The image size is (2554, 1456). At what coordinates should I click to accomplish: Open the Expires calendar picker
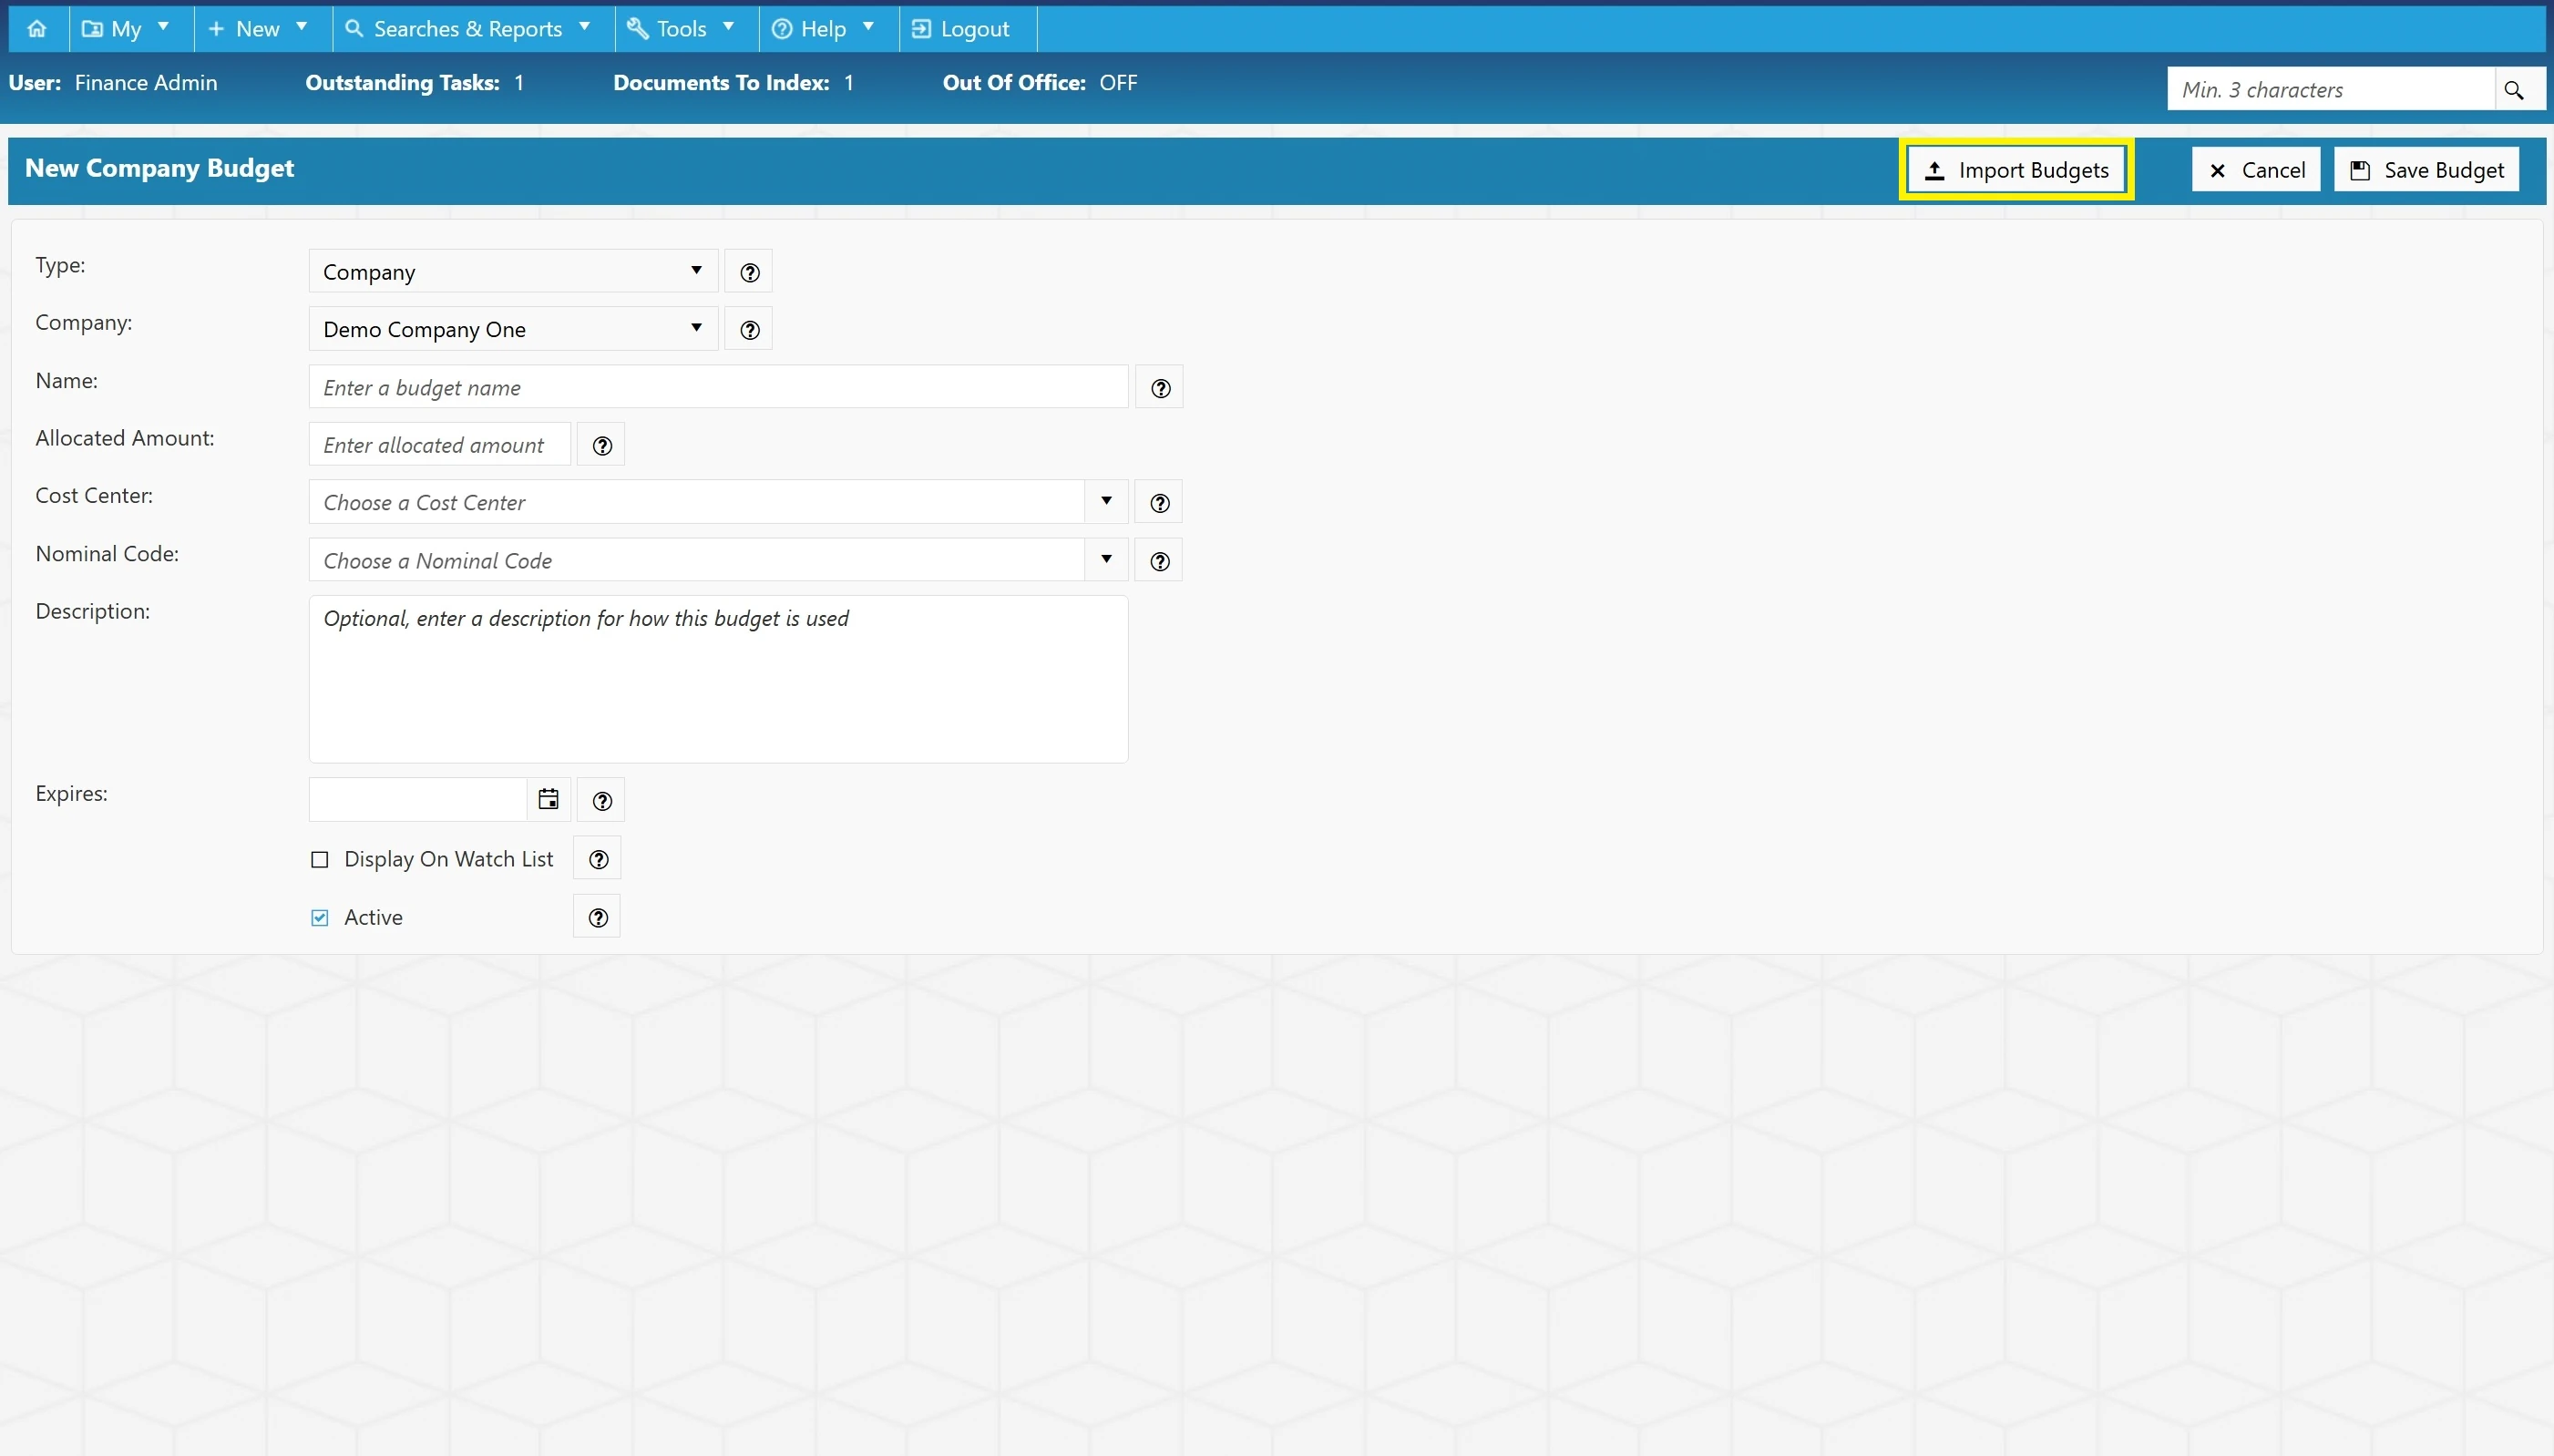tap(548, 799)
